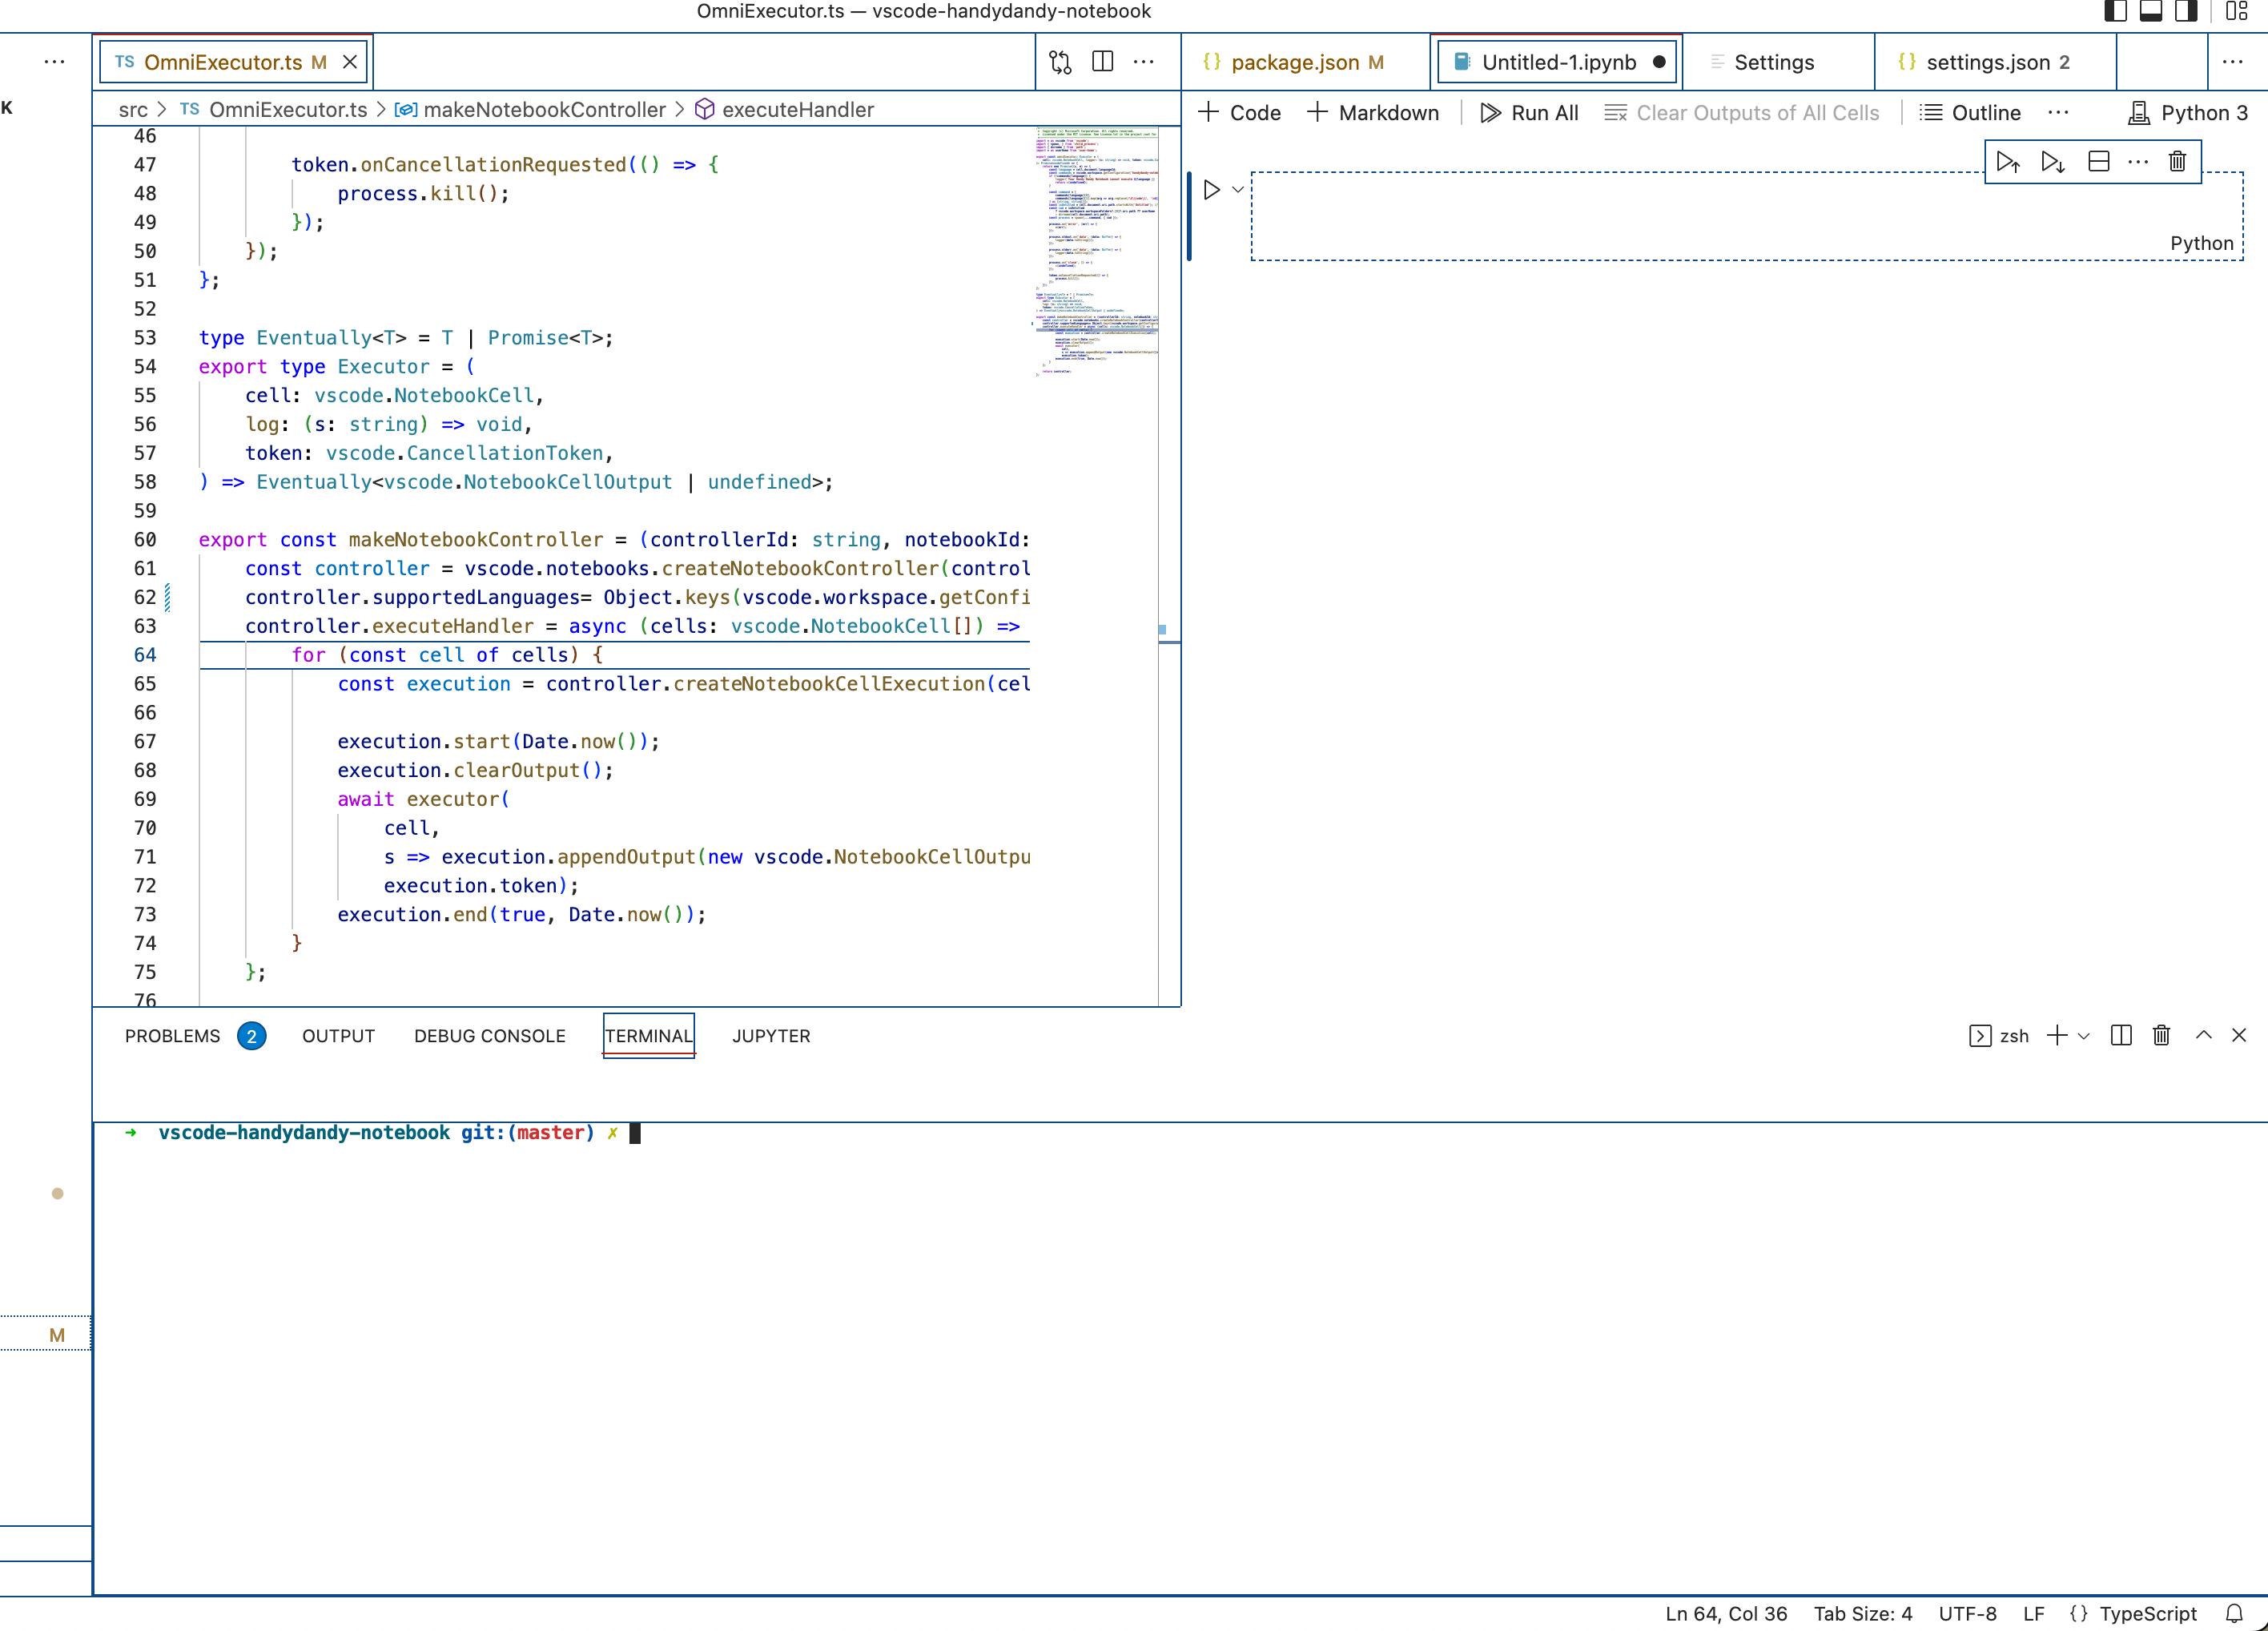Split the notebook cell
The width and height of the screenshot is (2268, 1631).
point(2098,162)
